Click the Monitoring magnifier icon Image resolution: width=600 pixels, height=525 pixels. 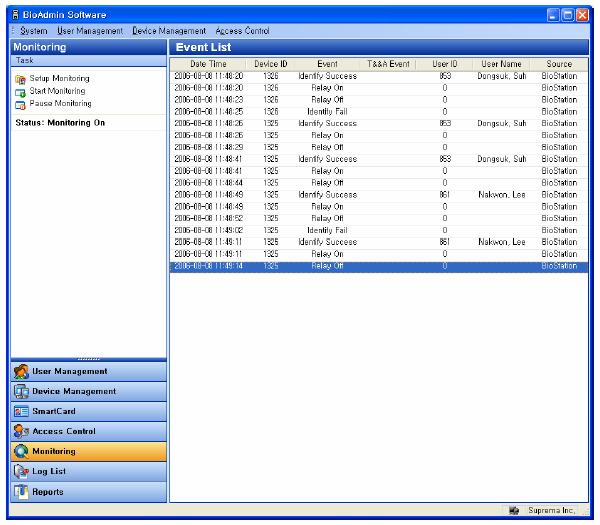point(21,452)
